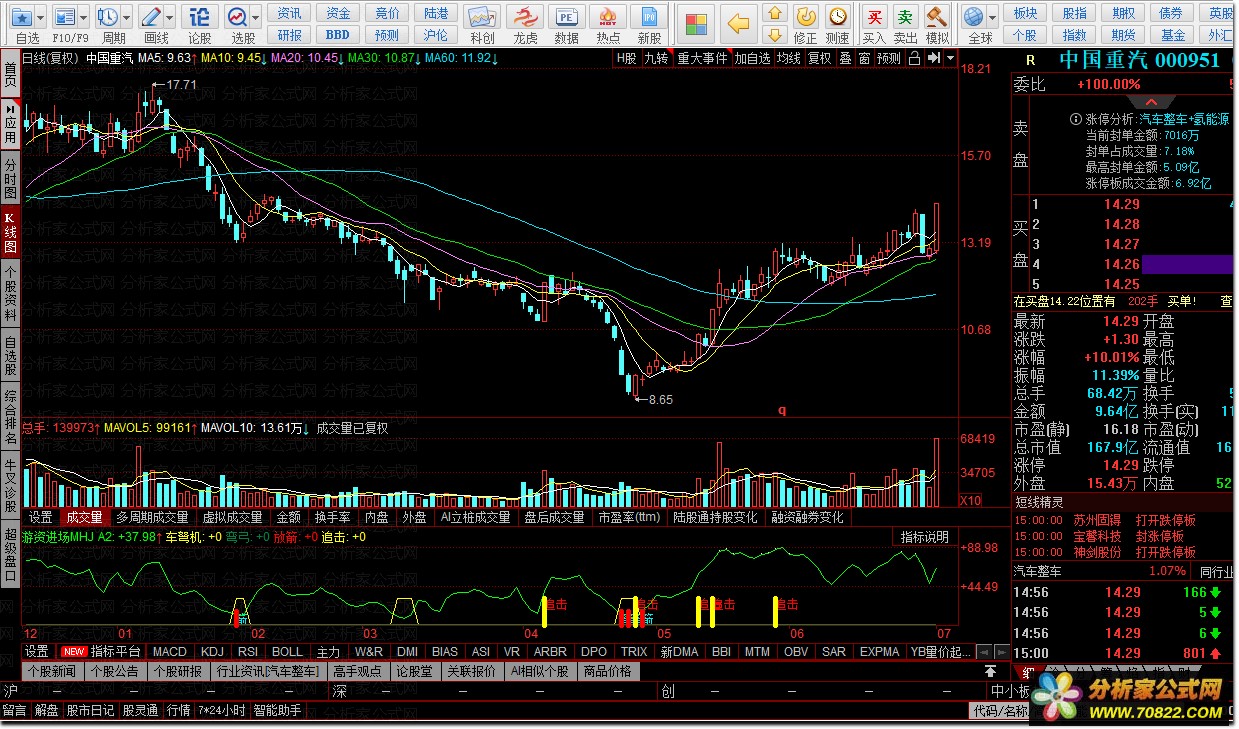Click the 板块 sector button
The image size is (1239, 729).
(x=1025, y=13)
